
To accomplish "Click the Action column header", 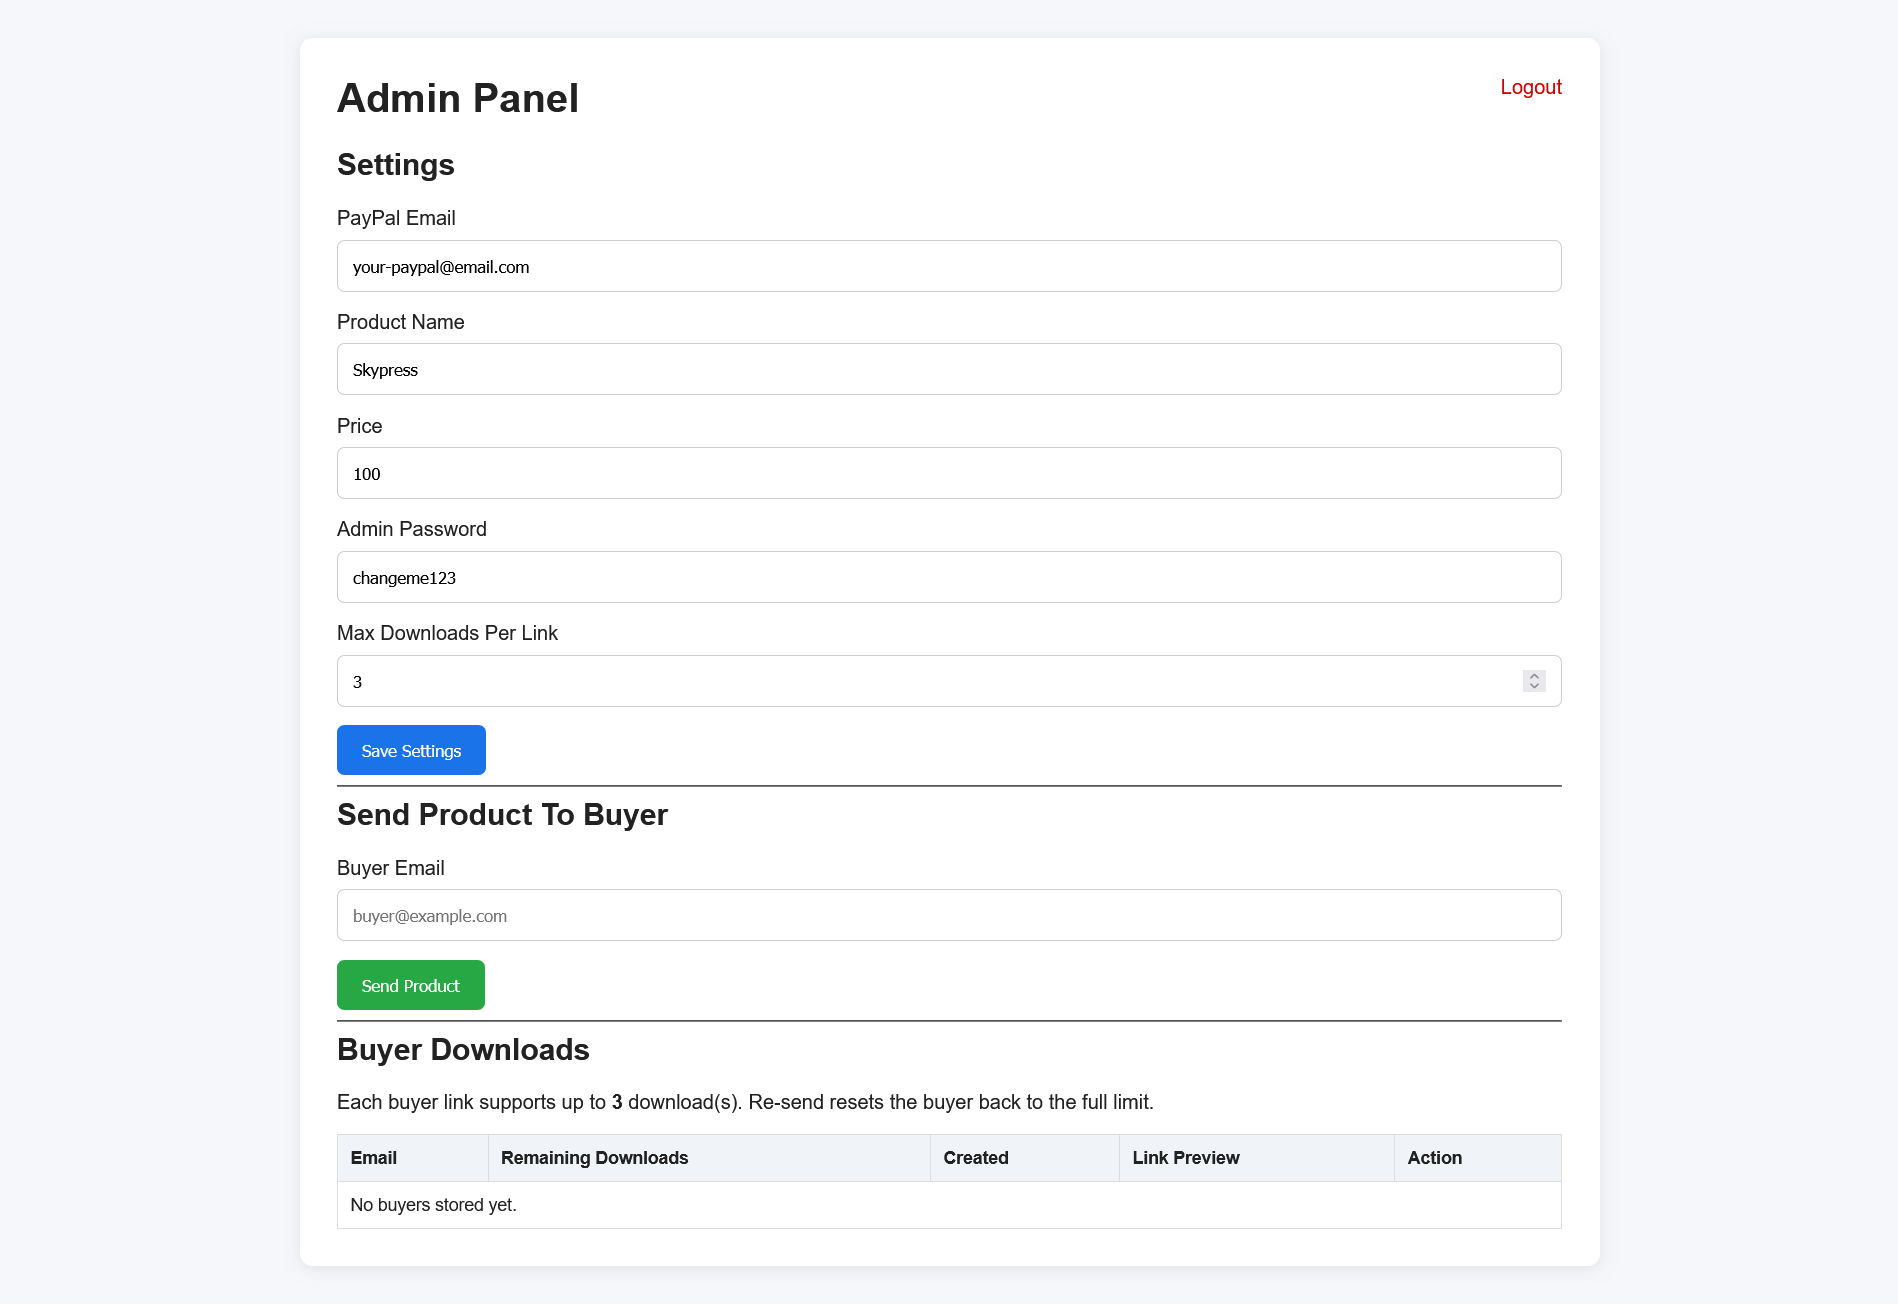I will coord(1434,1158).
